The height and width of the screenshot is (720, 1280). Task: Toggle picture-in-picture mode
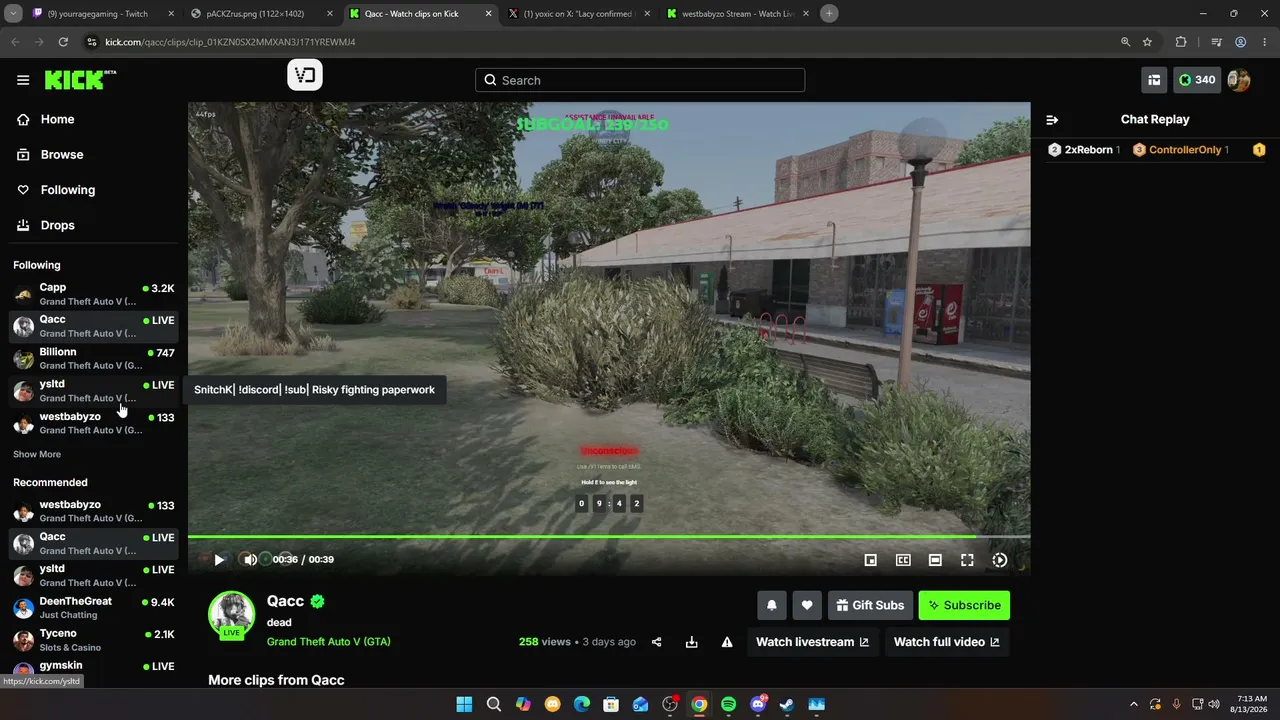tap(871, 560)
